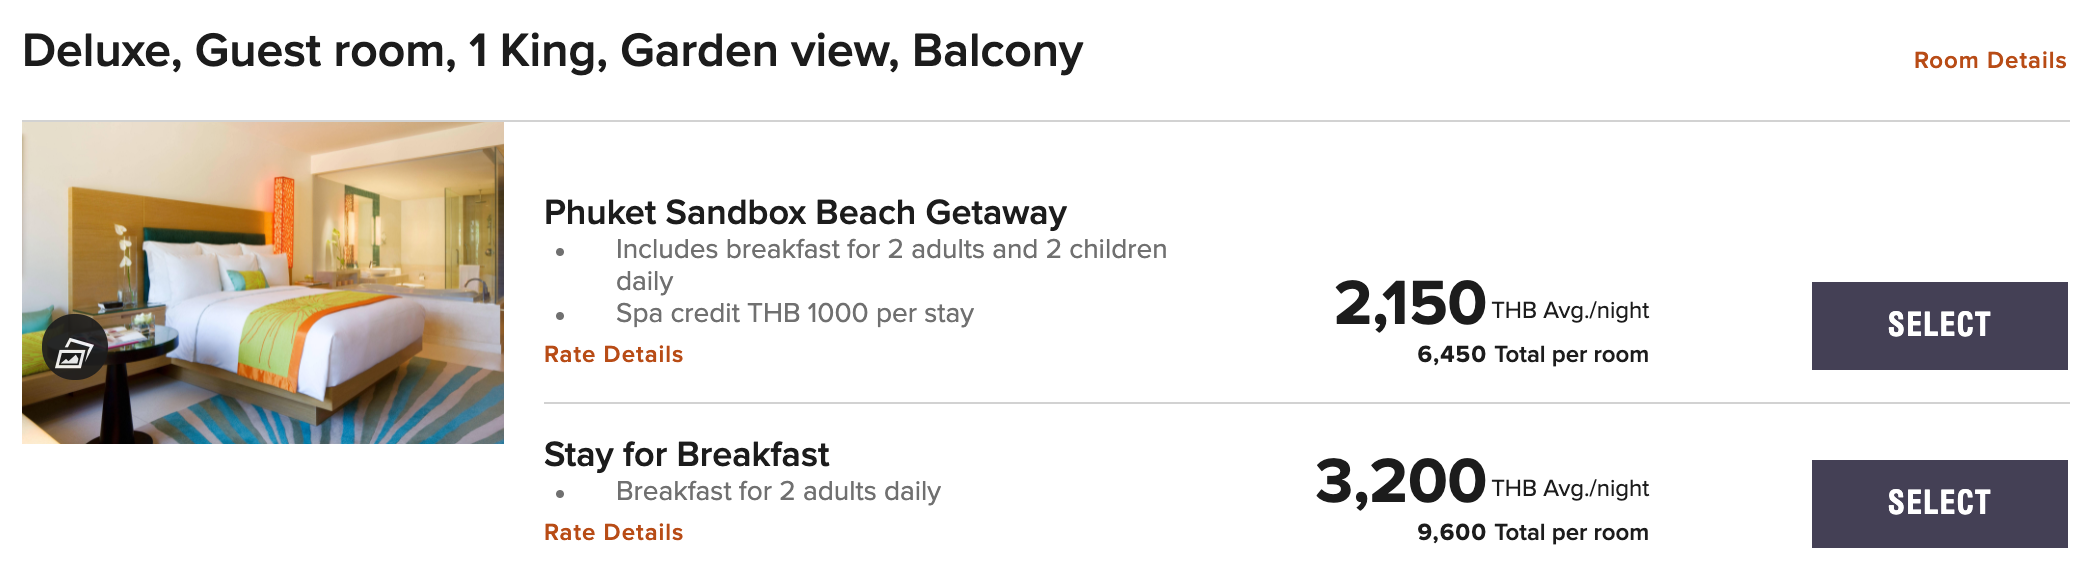
Task: Open the Room Details link
Action: click(1989, 60)
